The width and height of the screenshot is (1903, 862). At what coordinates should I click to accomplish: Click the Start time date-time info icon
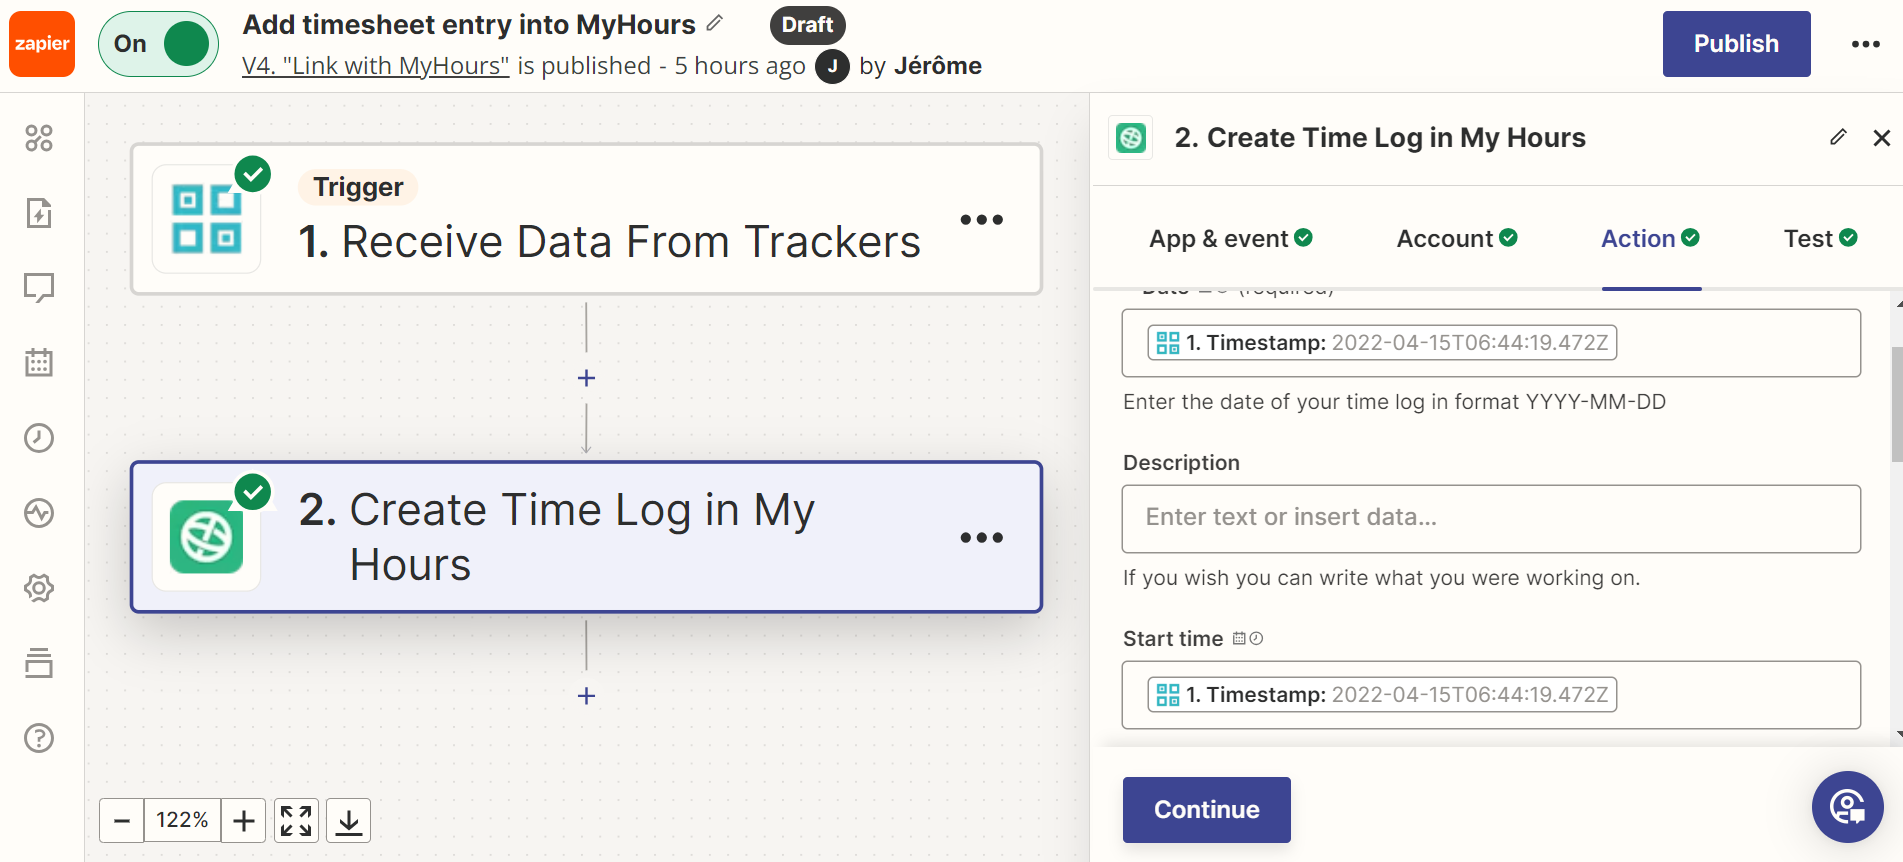point(1248,638)
